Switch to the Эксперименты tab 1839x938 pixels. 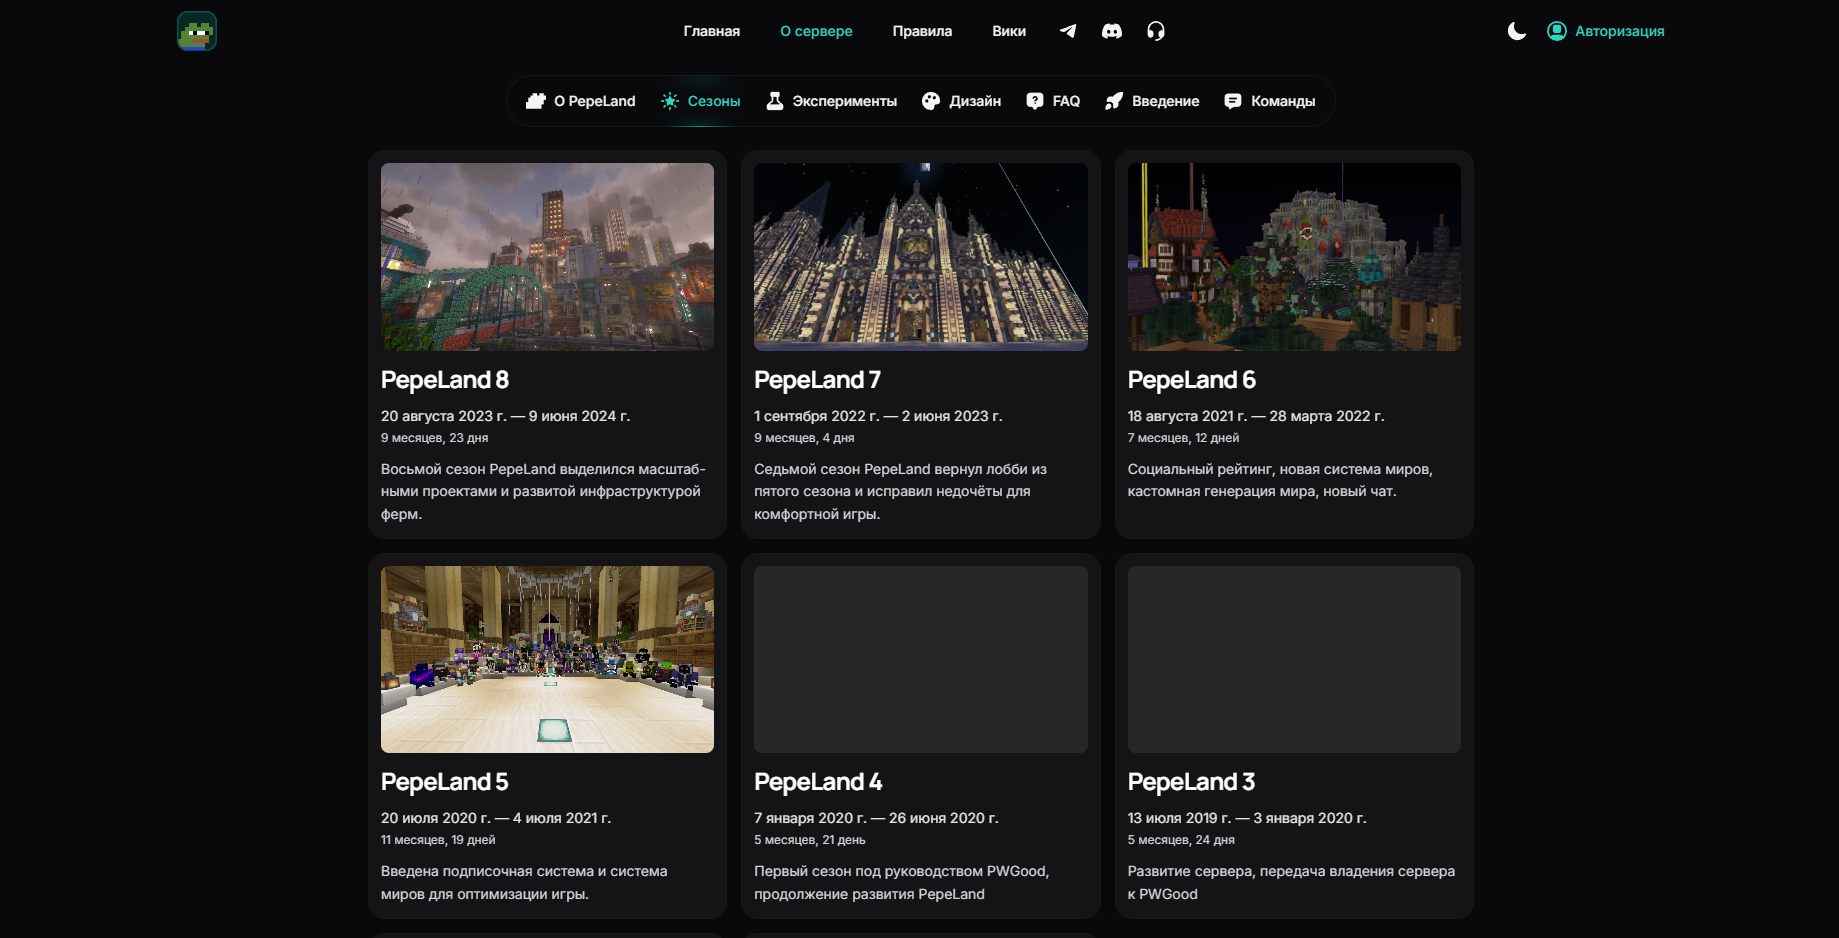[x=844, y=101]
